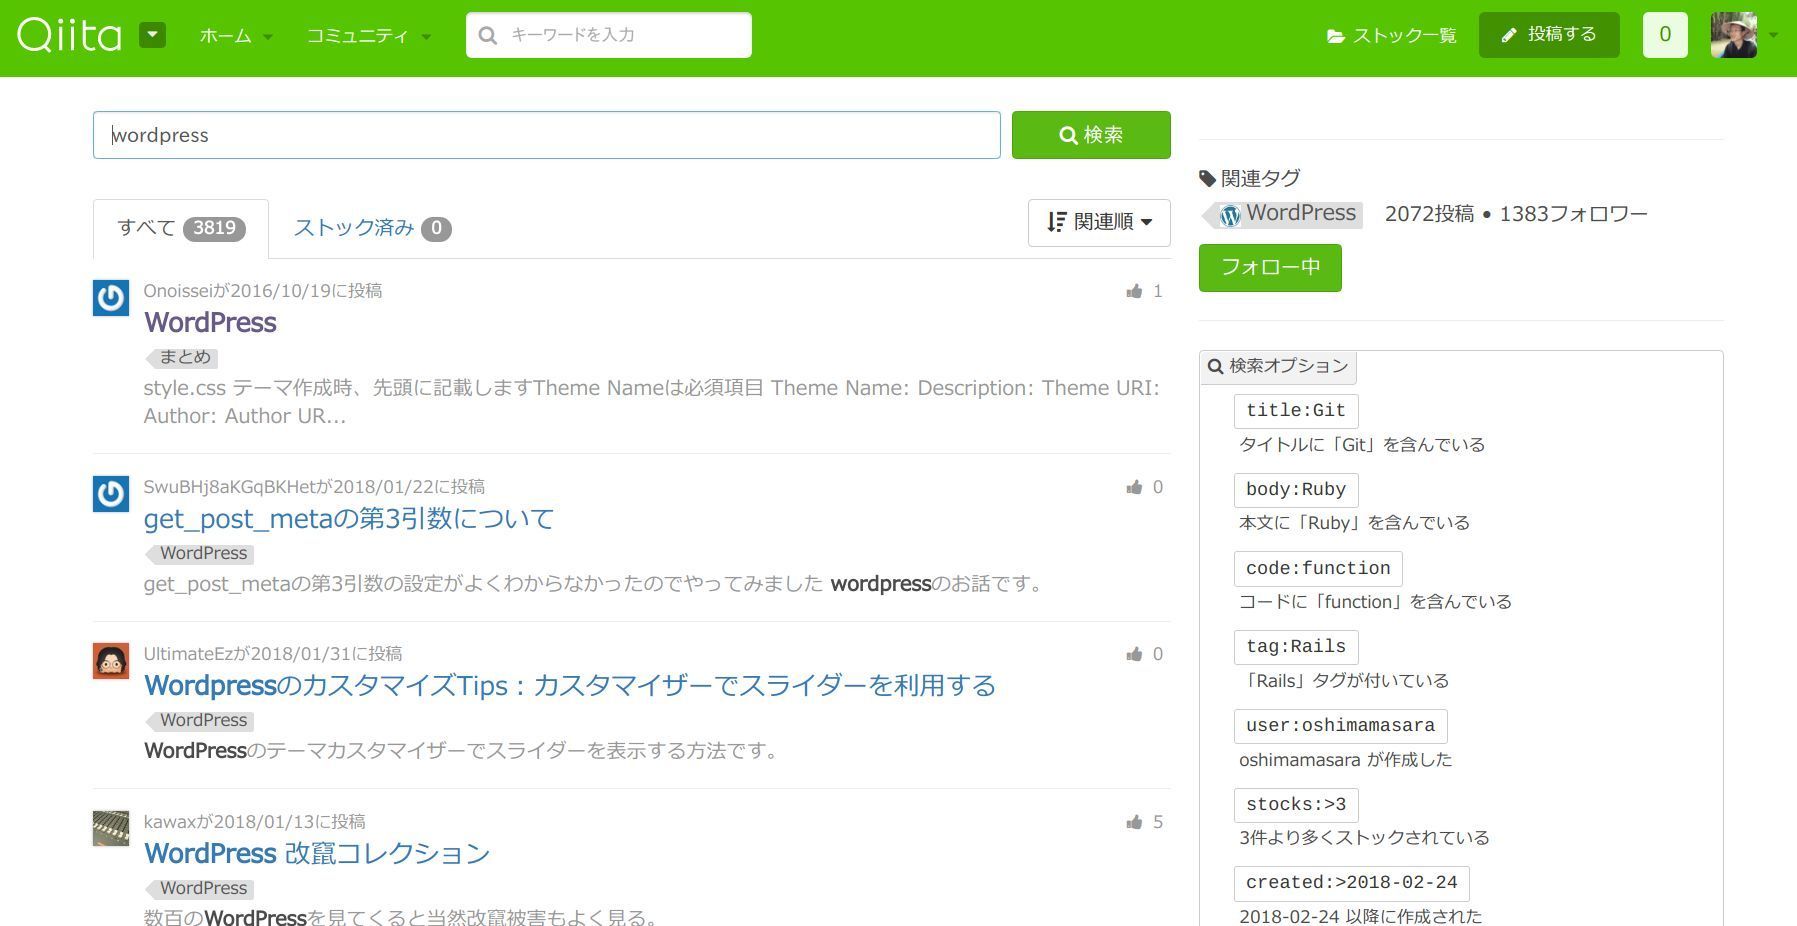
Task: Open the dropdown beside the Qiita logo
Action: pyautogui.click(x=152, y=35)
